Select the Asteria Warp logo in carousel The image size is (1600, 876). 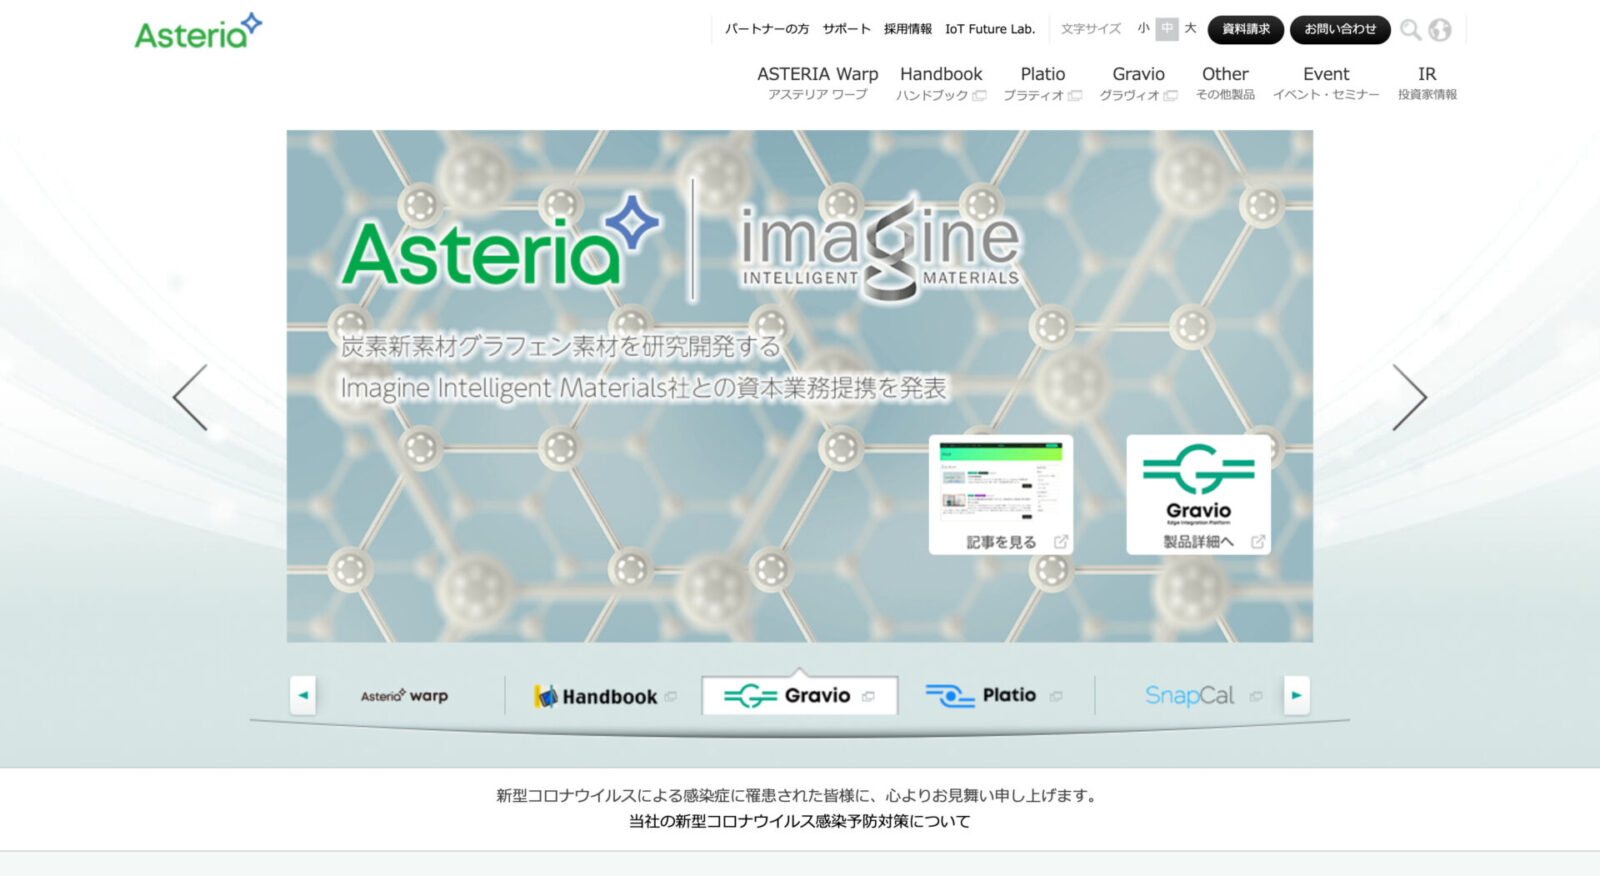coord(405,696)
